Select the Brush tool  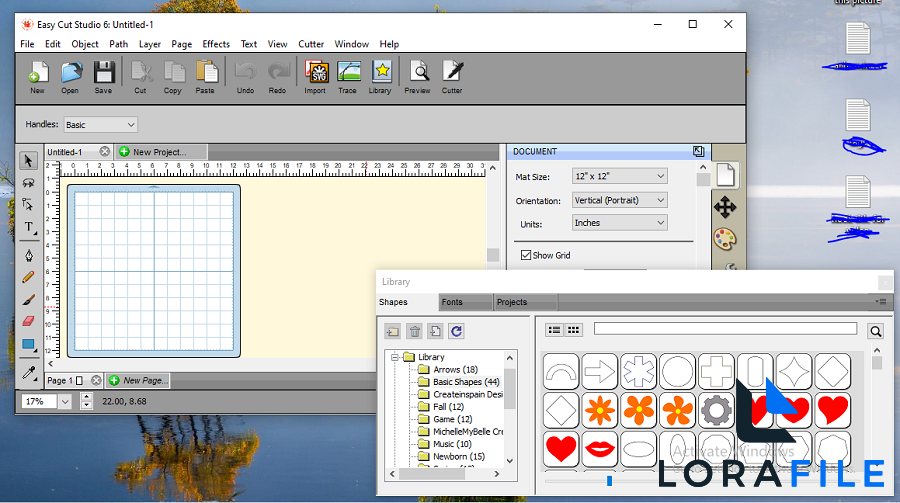pos(28,300)
